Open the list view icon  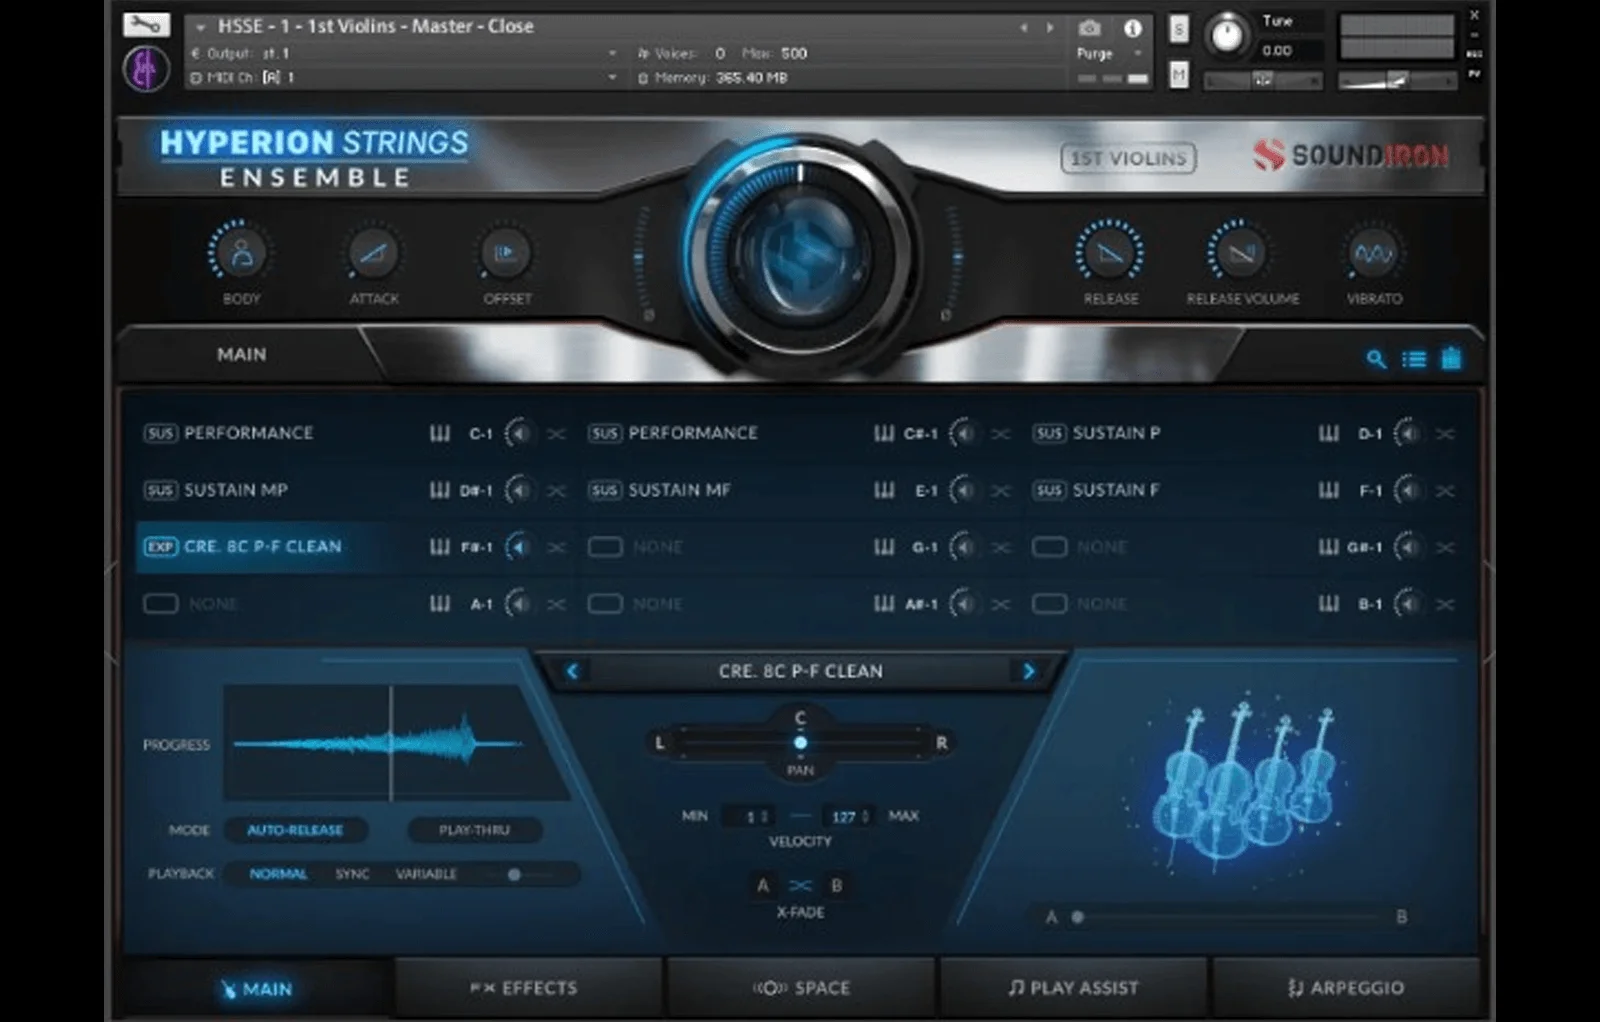point(1414,359)
